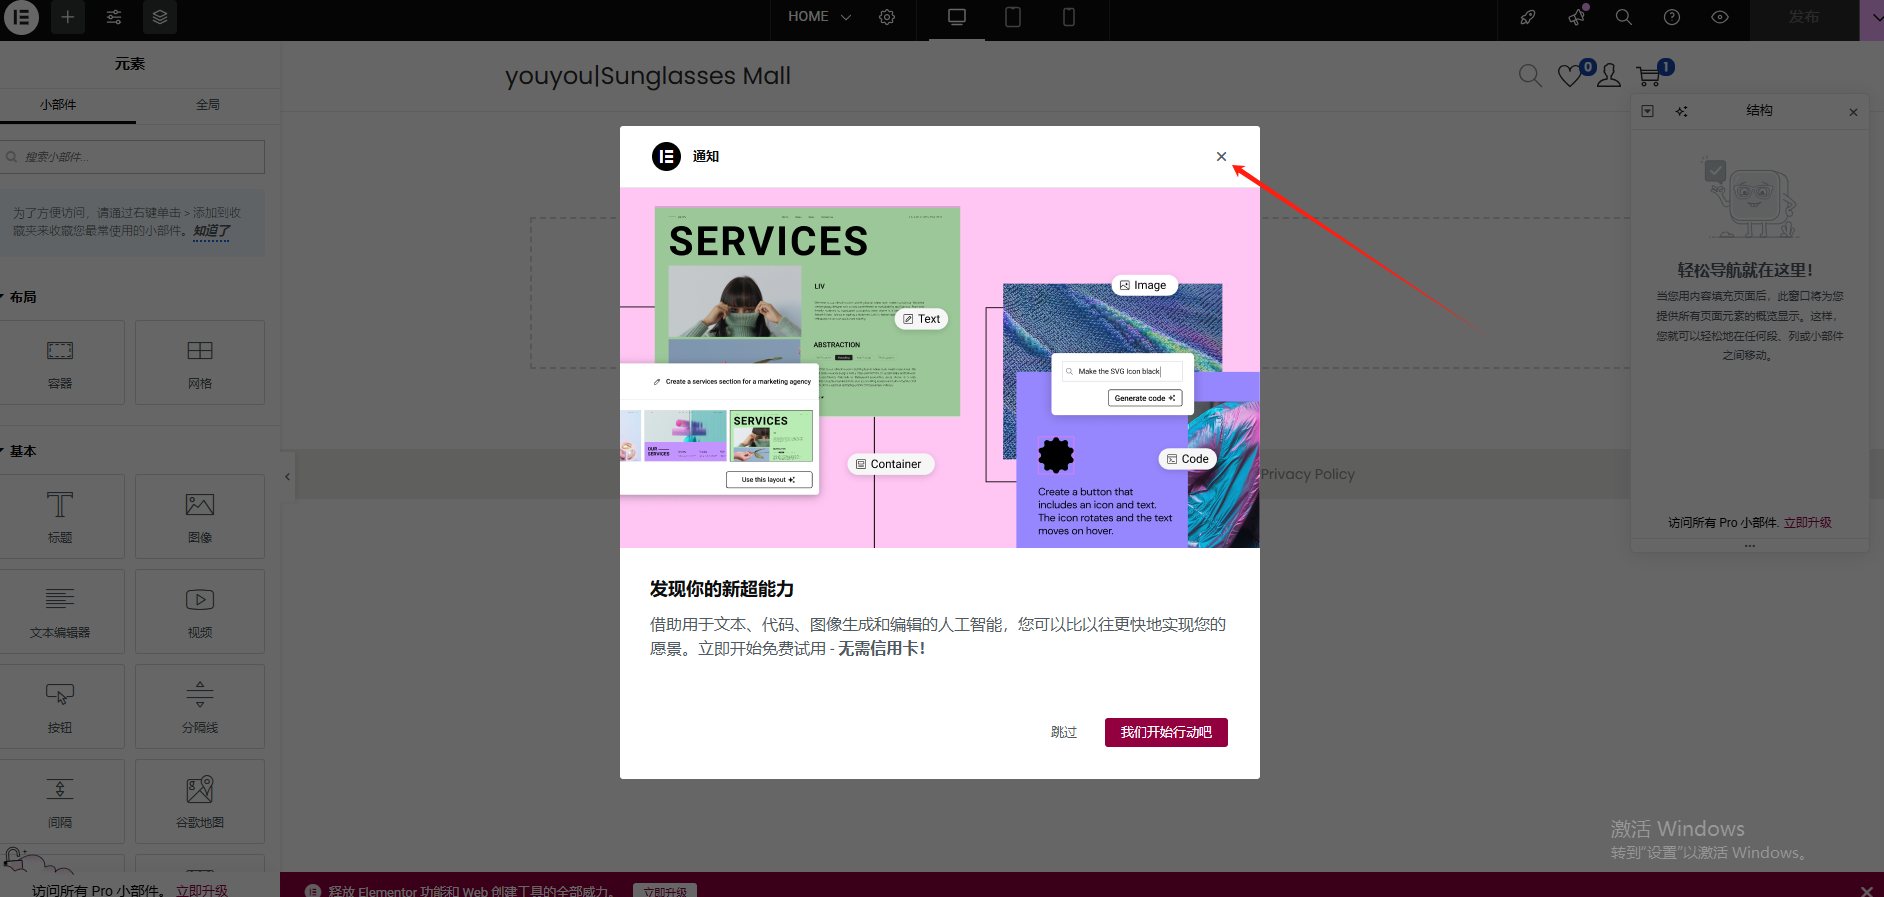Image resolution: width=1884 pixels, height=897 pixels.
Task: Add the Text Editor widget
Action: [60, 611]
